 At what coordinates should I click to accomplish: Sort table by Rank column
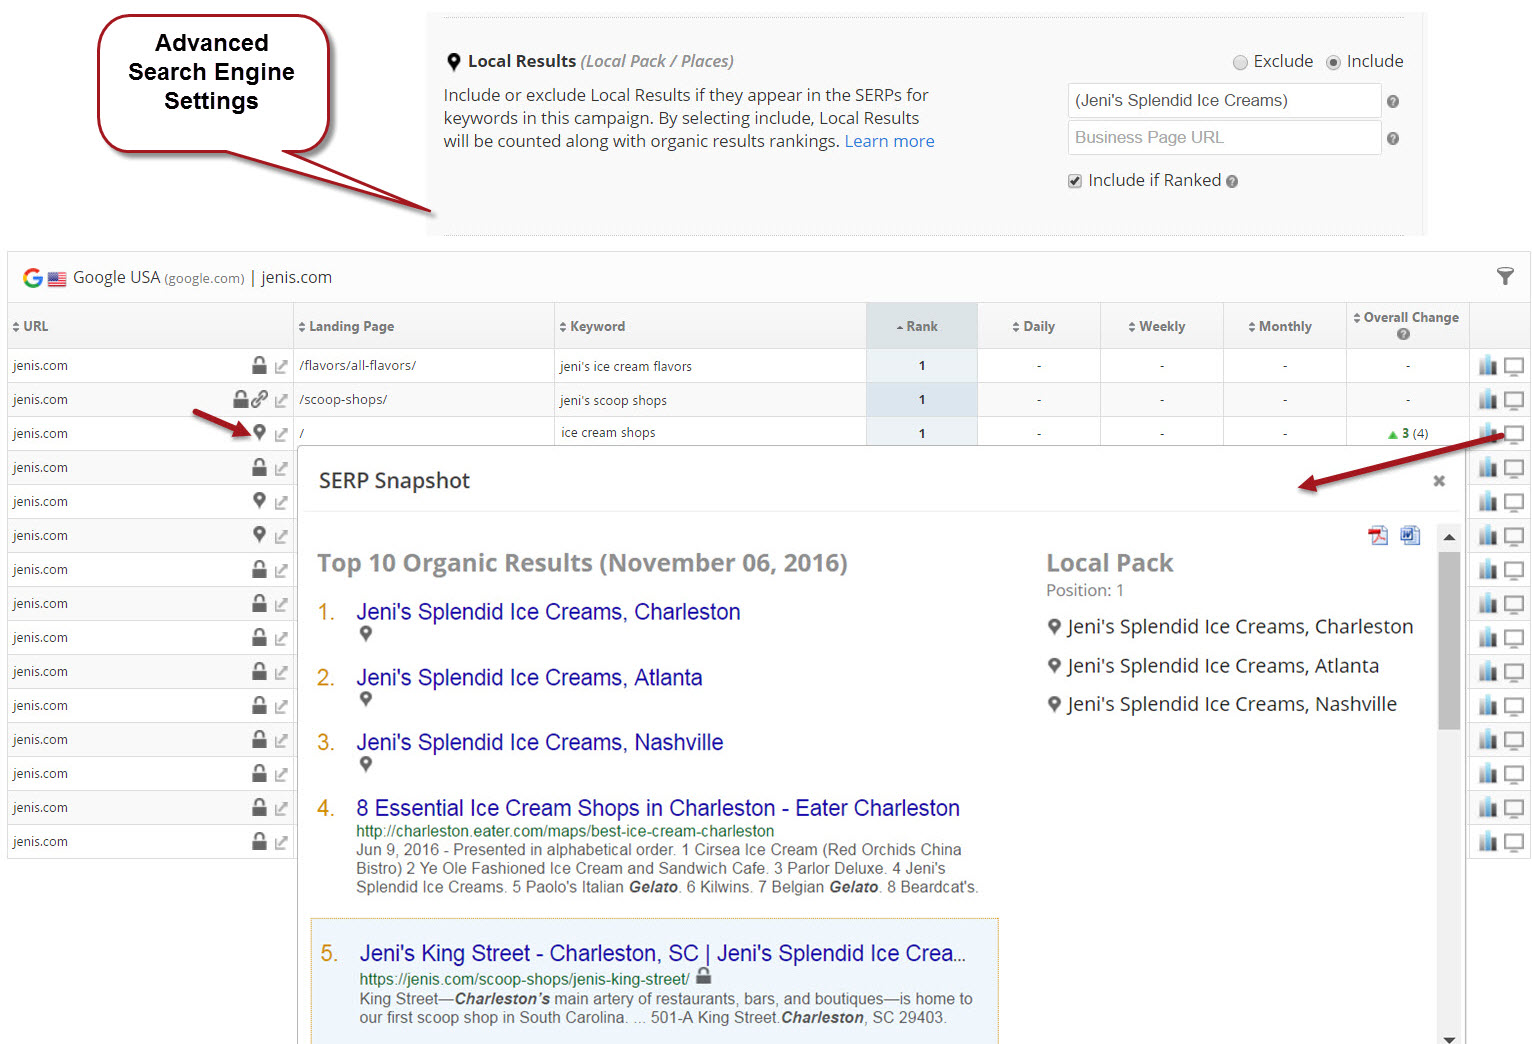coord(921,327)
